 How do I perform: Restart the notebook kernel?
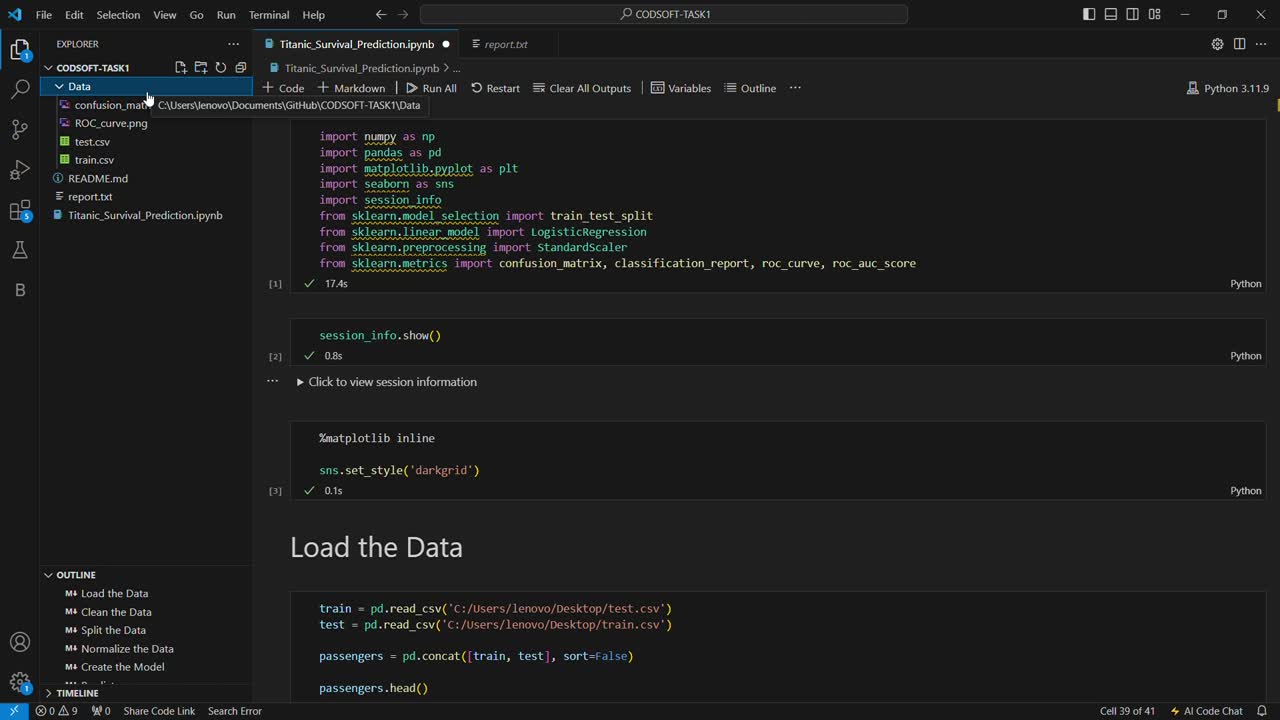coord(495,88)
